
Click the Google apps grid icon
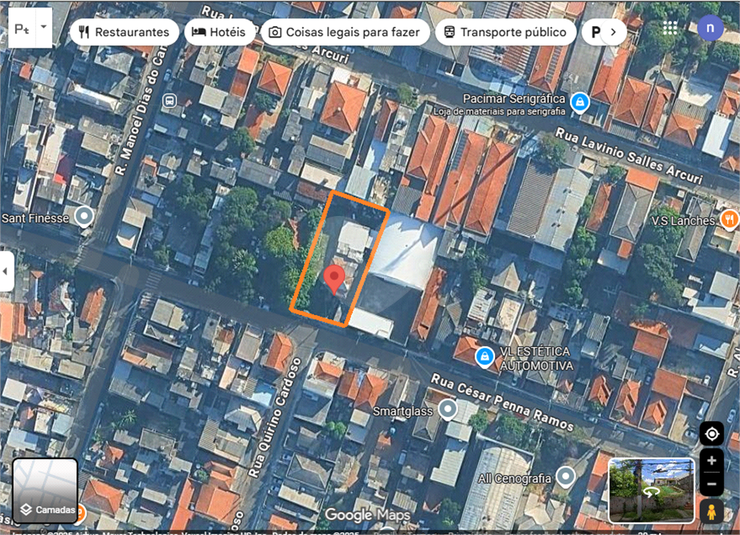[x=670, y=28]
